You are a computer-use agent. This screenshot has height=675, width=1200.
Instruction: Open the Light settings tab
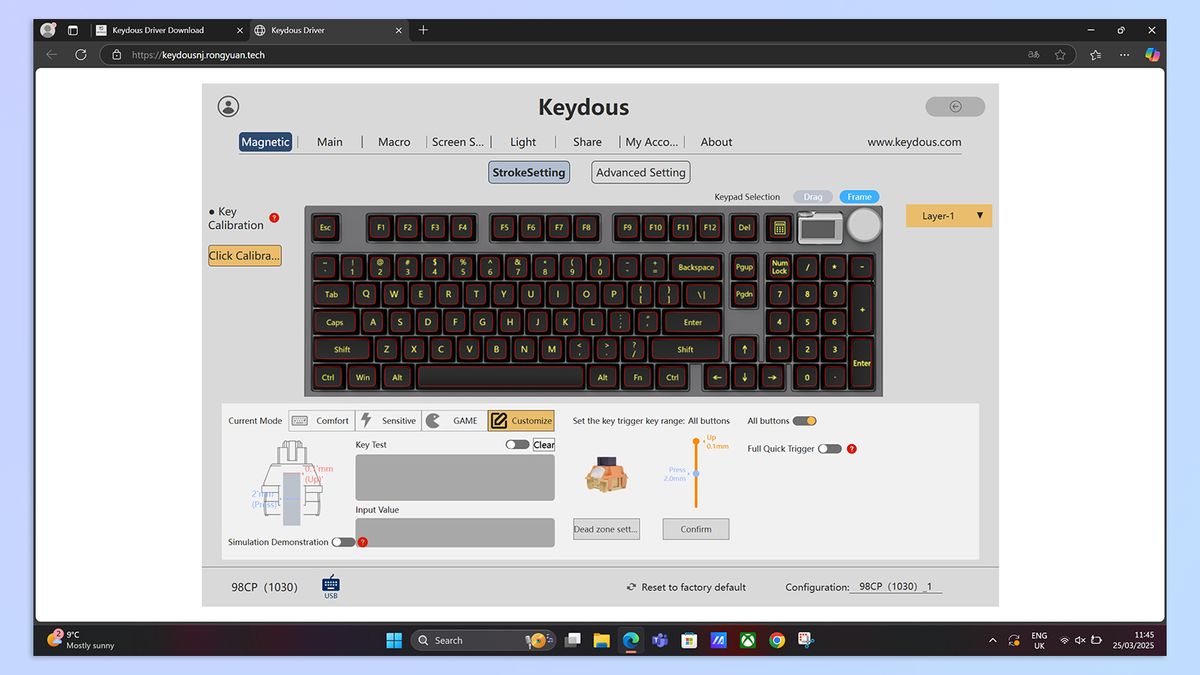523,141
